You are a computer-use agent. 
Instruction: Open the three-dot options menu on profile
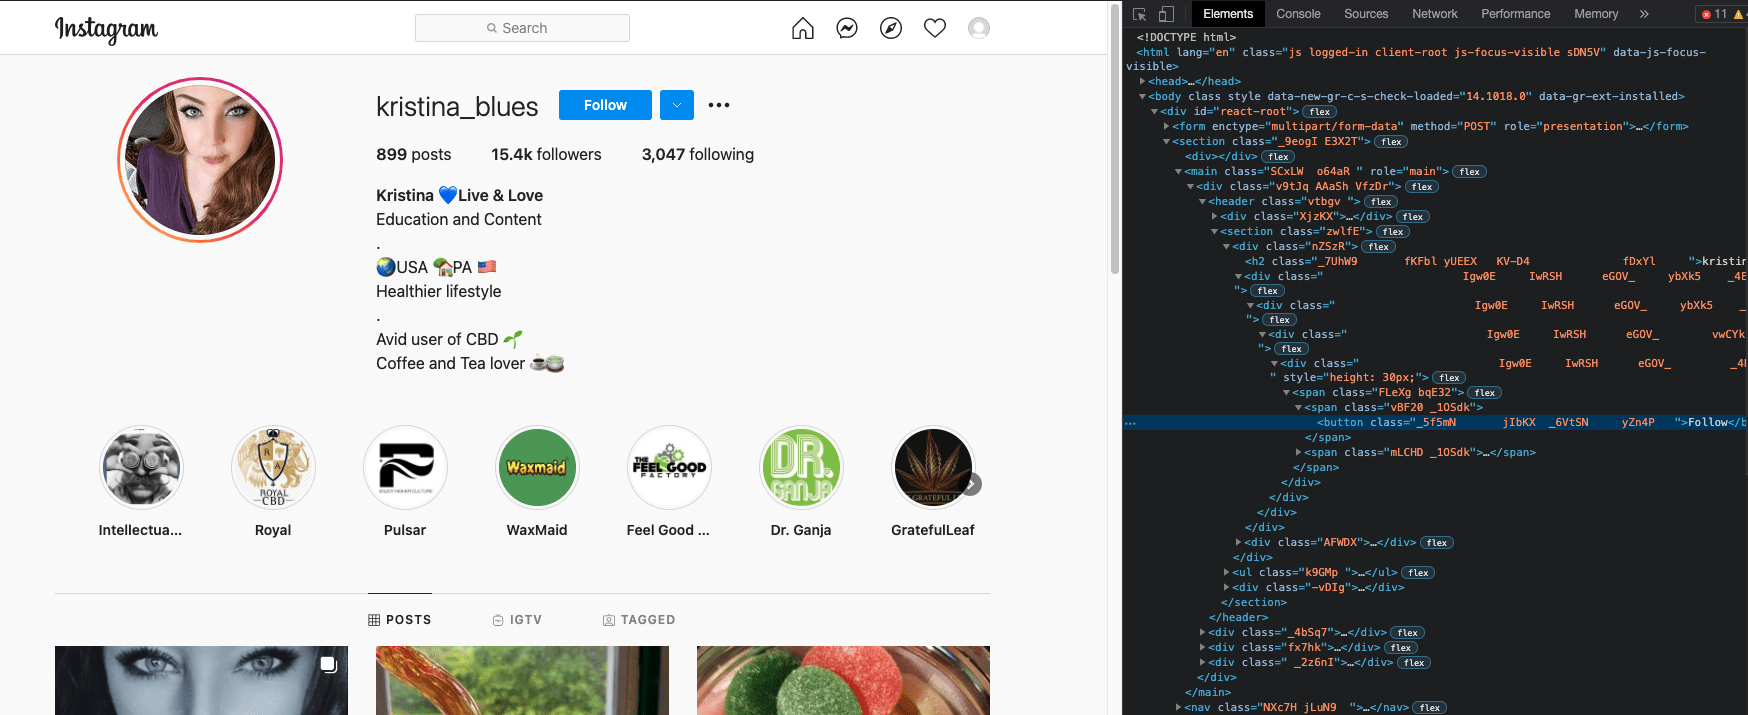pyautogui.click(x=719, y=105)
